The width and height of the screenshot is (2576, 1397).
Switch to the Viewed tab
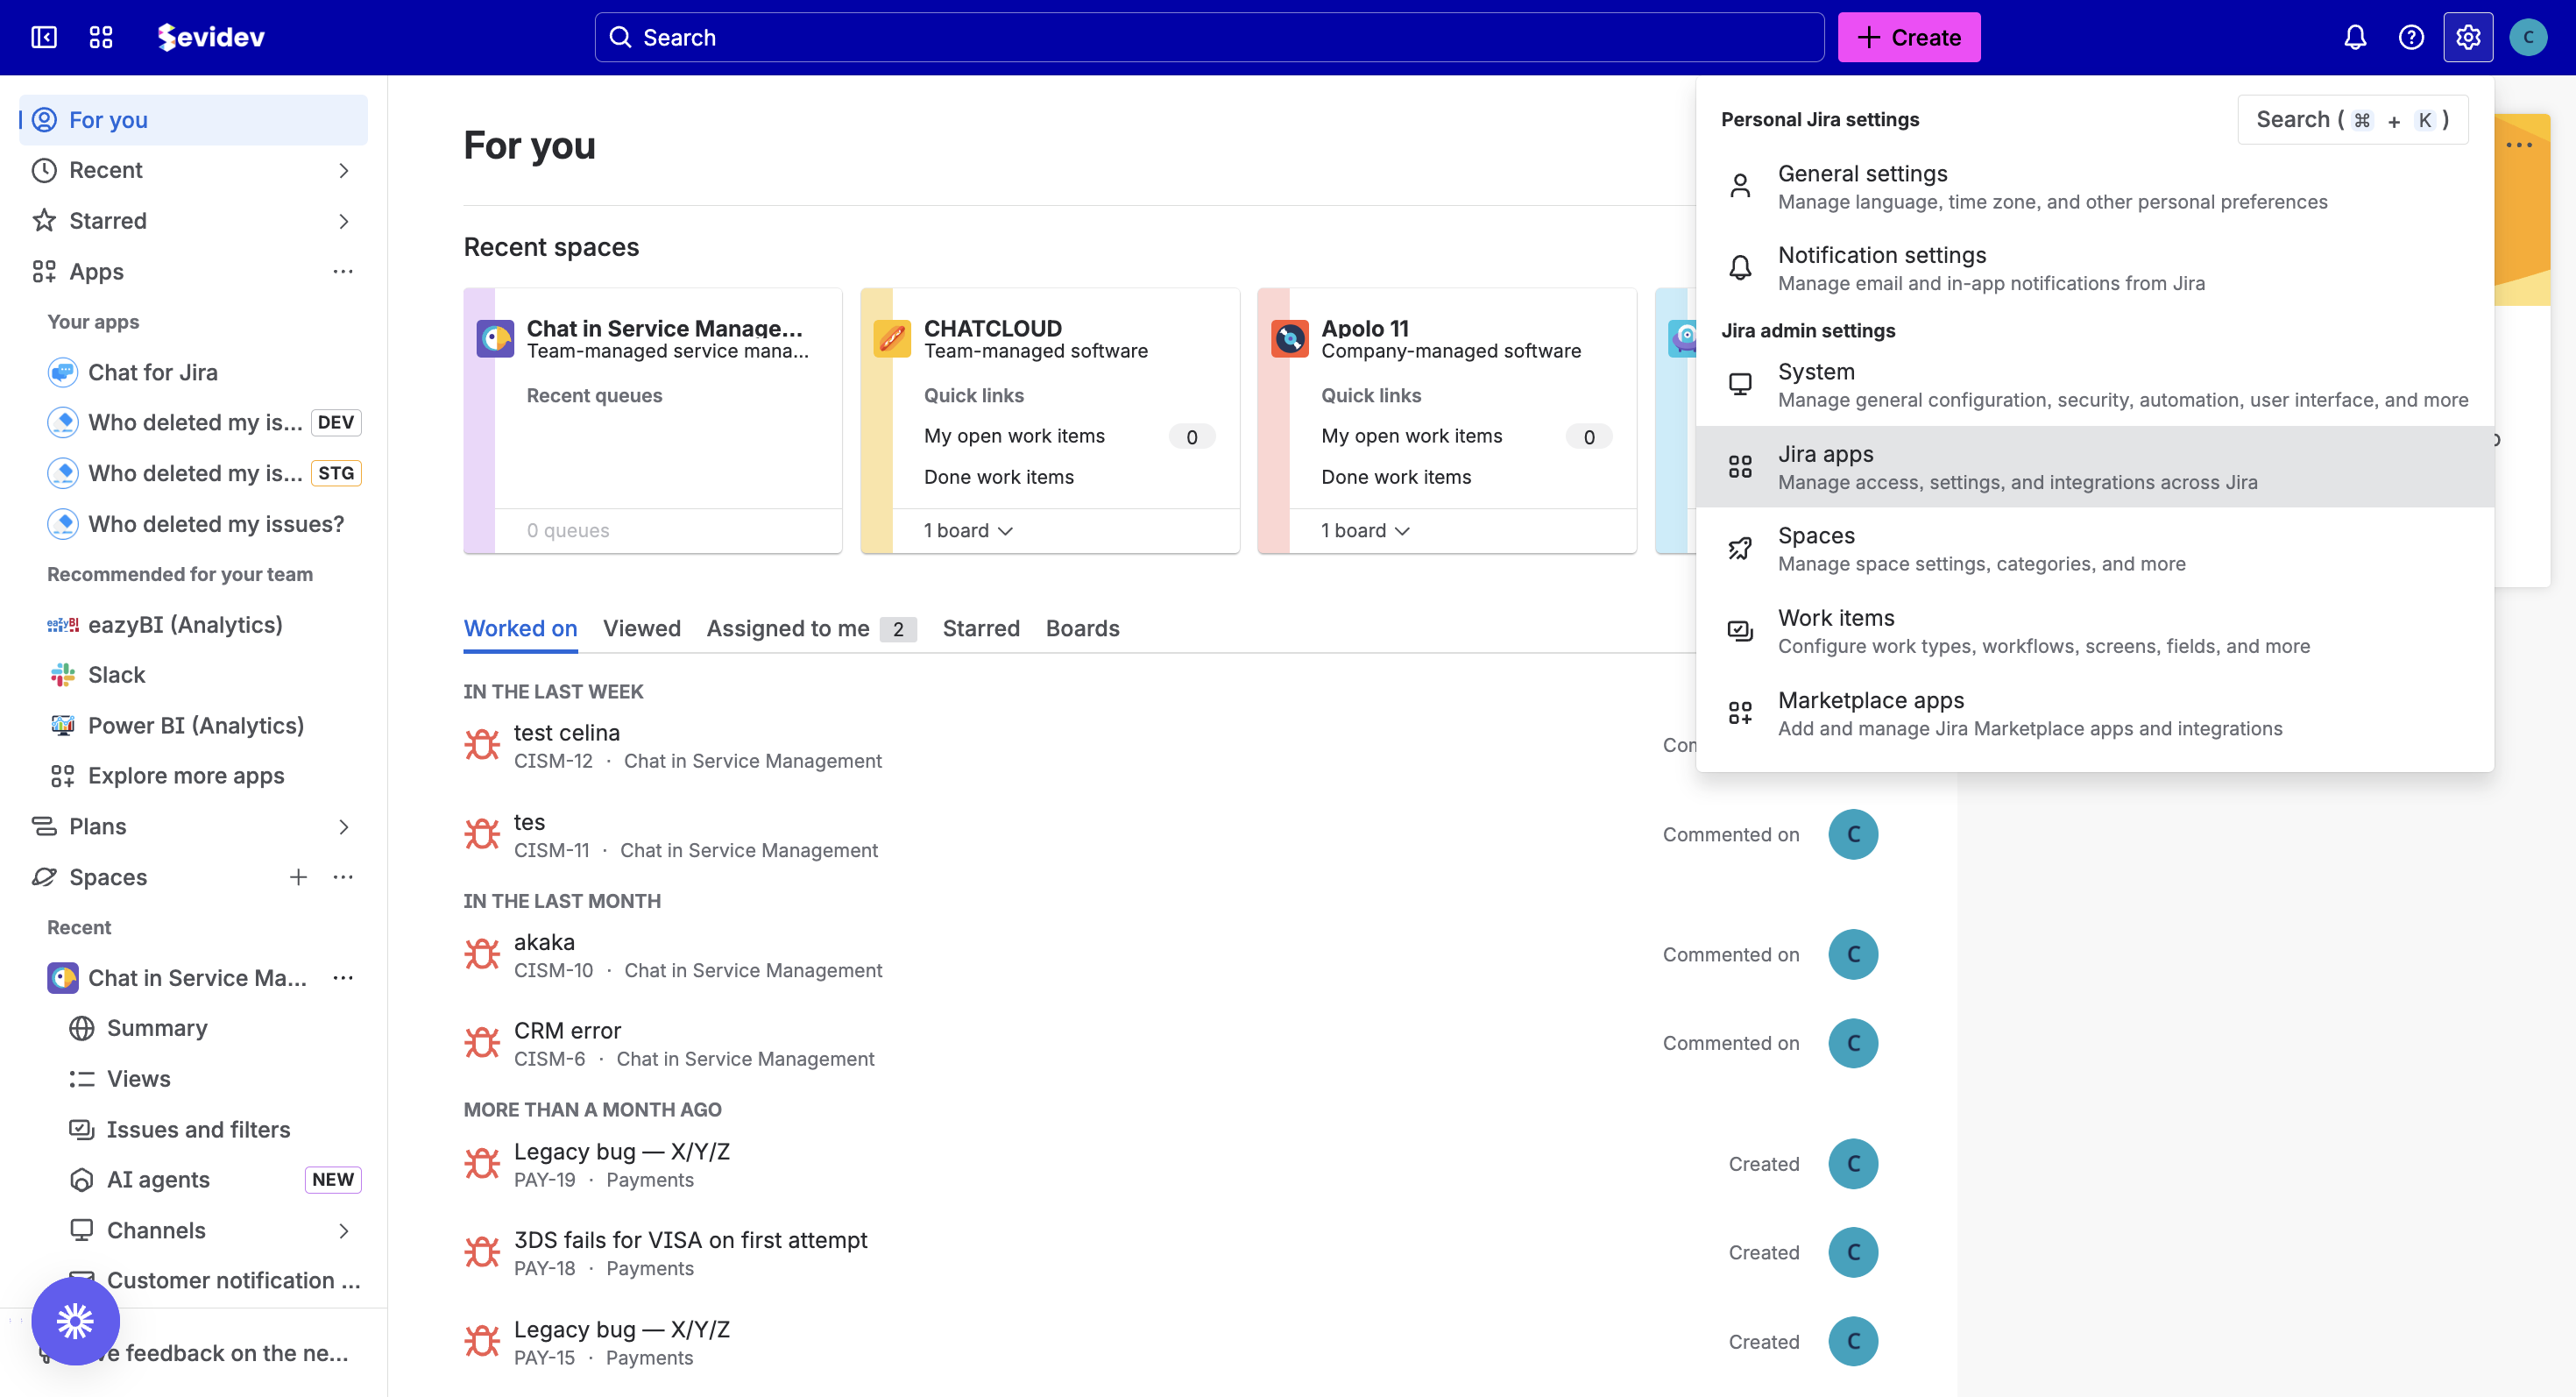pos(641,628)
